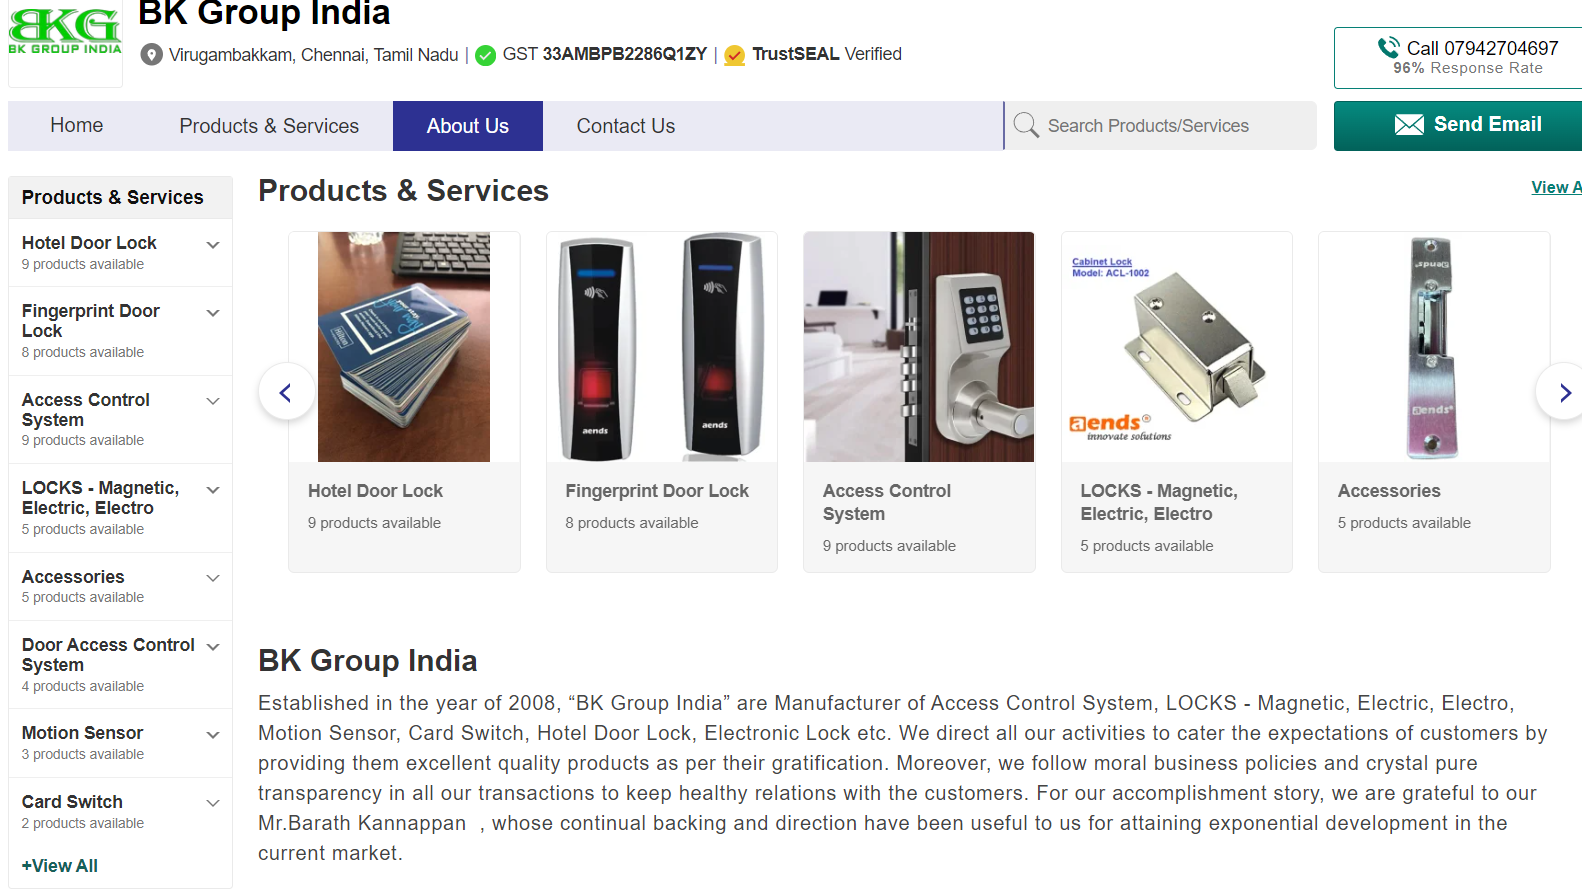Expand the Fingerprint Door Lock chevron
Image resolution: width=1582 pixels, height=890 pixels.
[212, 313]
